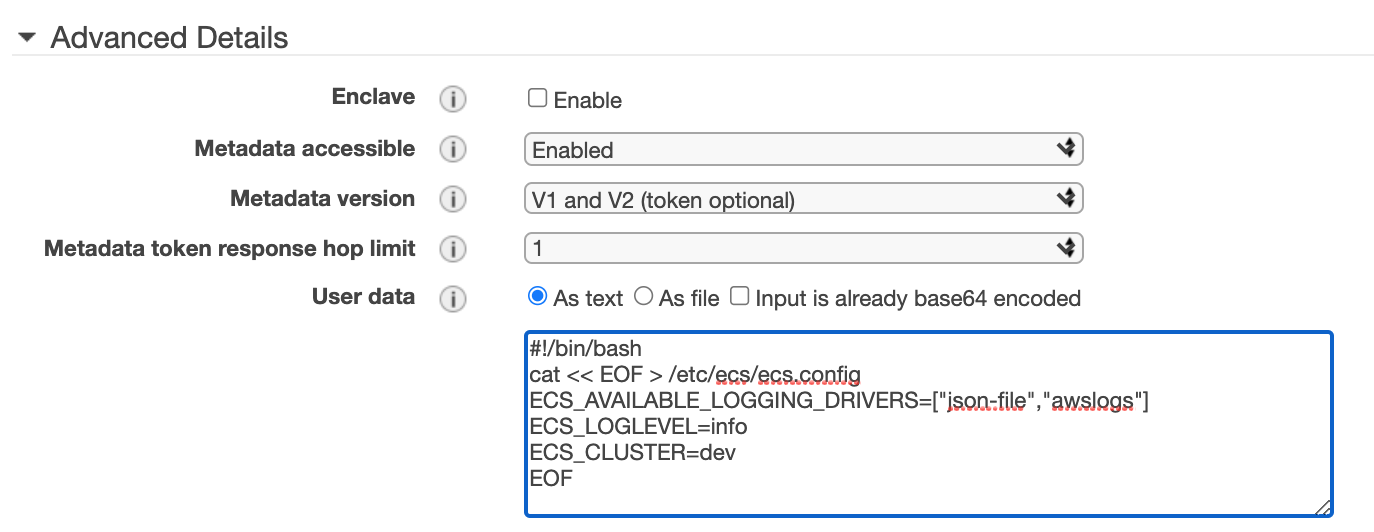The image size is (1374, 532).
Task: Click the #!/bin/bash line in user data
Action: (585, 349)
